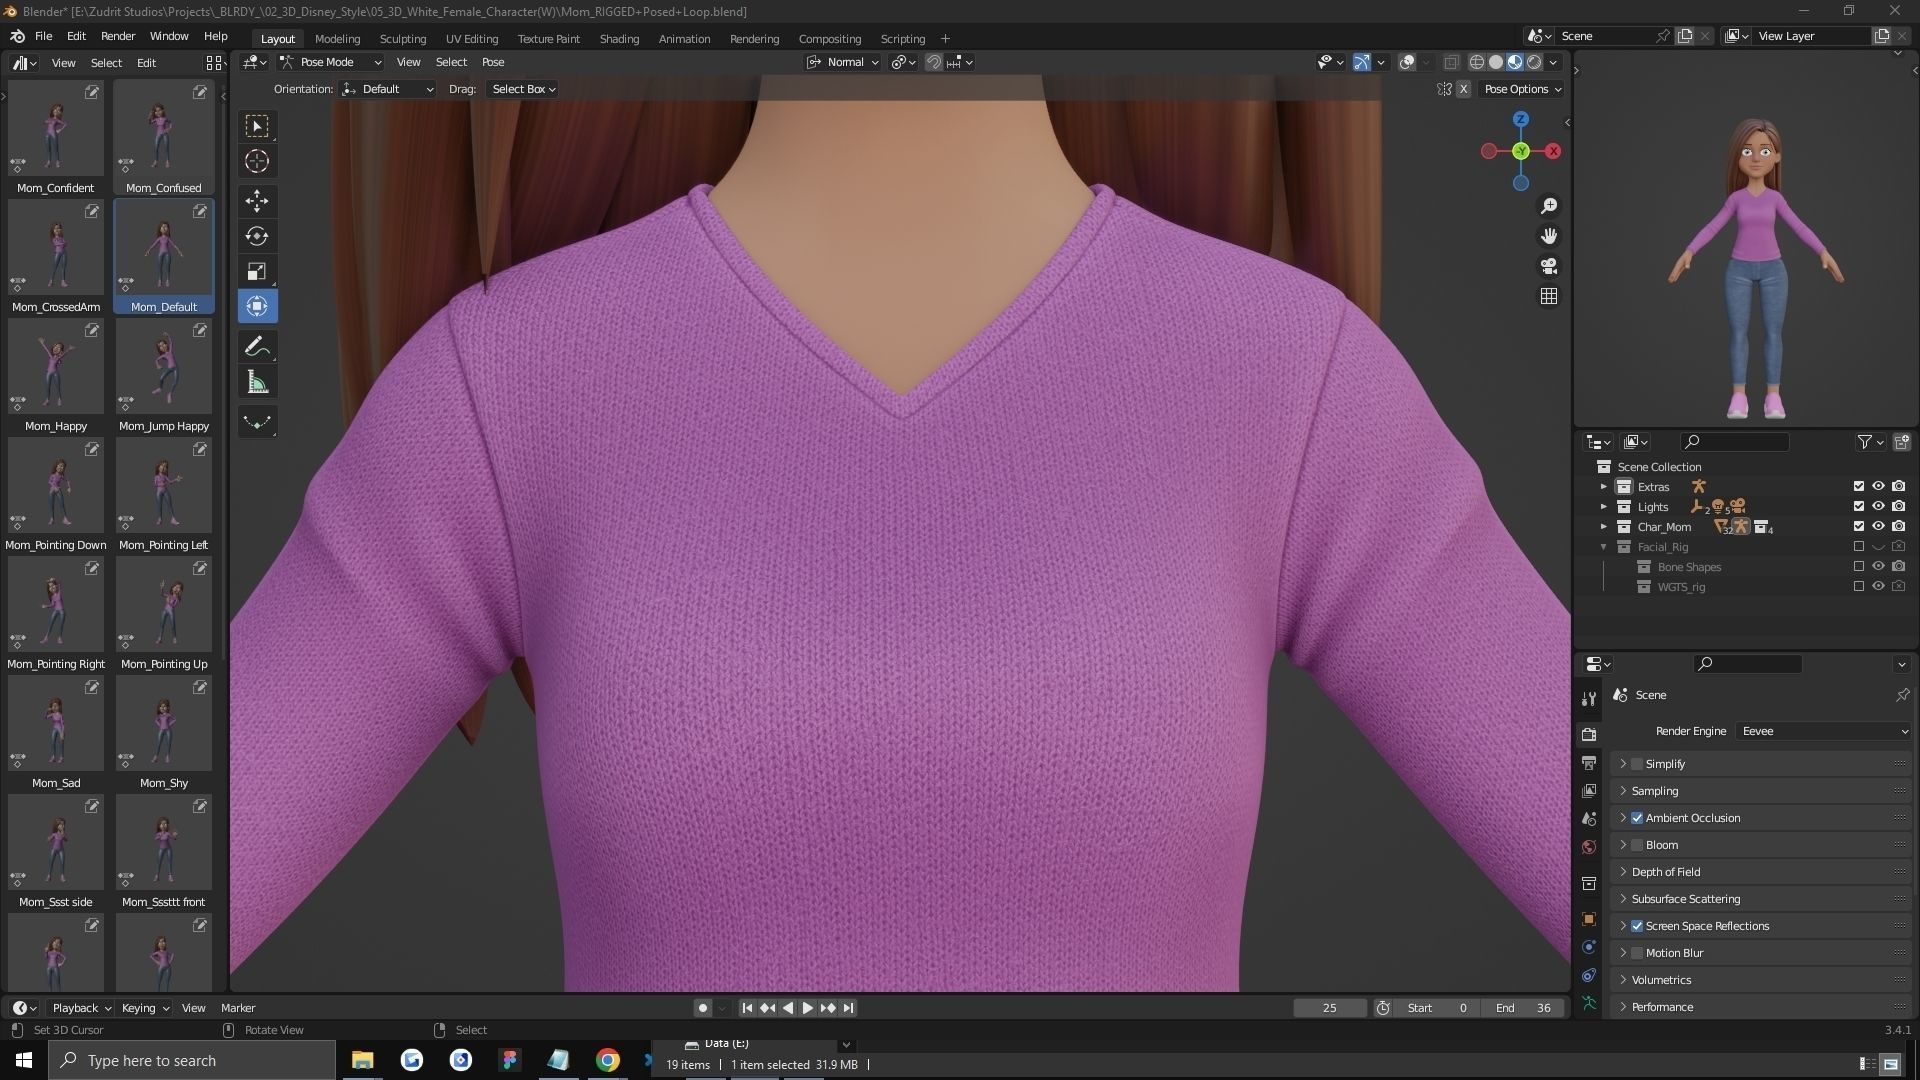Select the Rotate tool
This screenshot has height=1080, width=1920.
[x=257, y=236]
